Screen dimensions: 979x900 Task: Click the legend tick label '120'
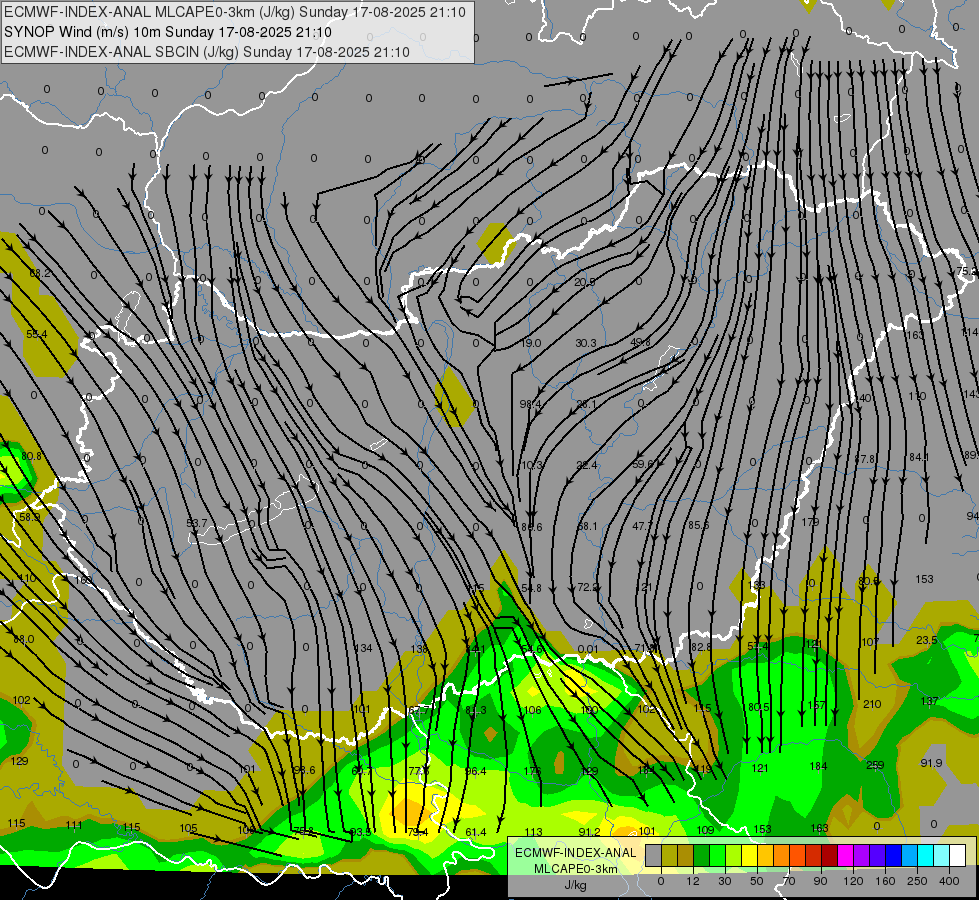tap(853, 881)
